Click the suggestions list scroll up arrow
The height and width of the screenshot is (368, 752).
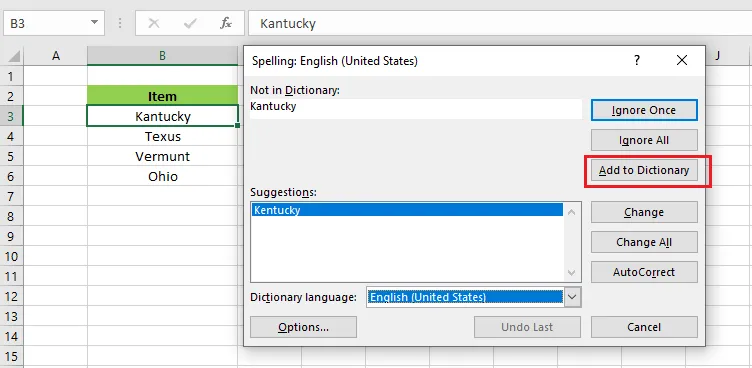pos(571,212)
